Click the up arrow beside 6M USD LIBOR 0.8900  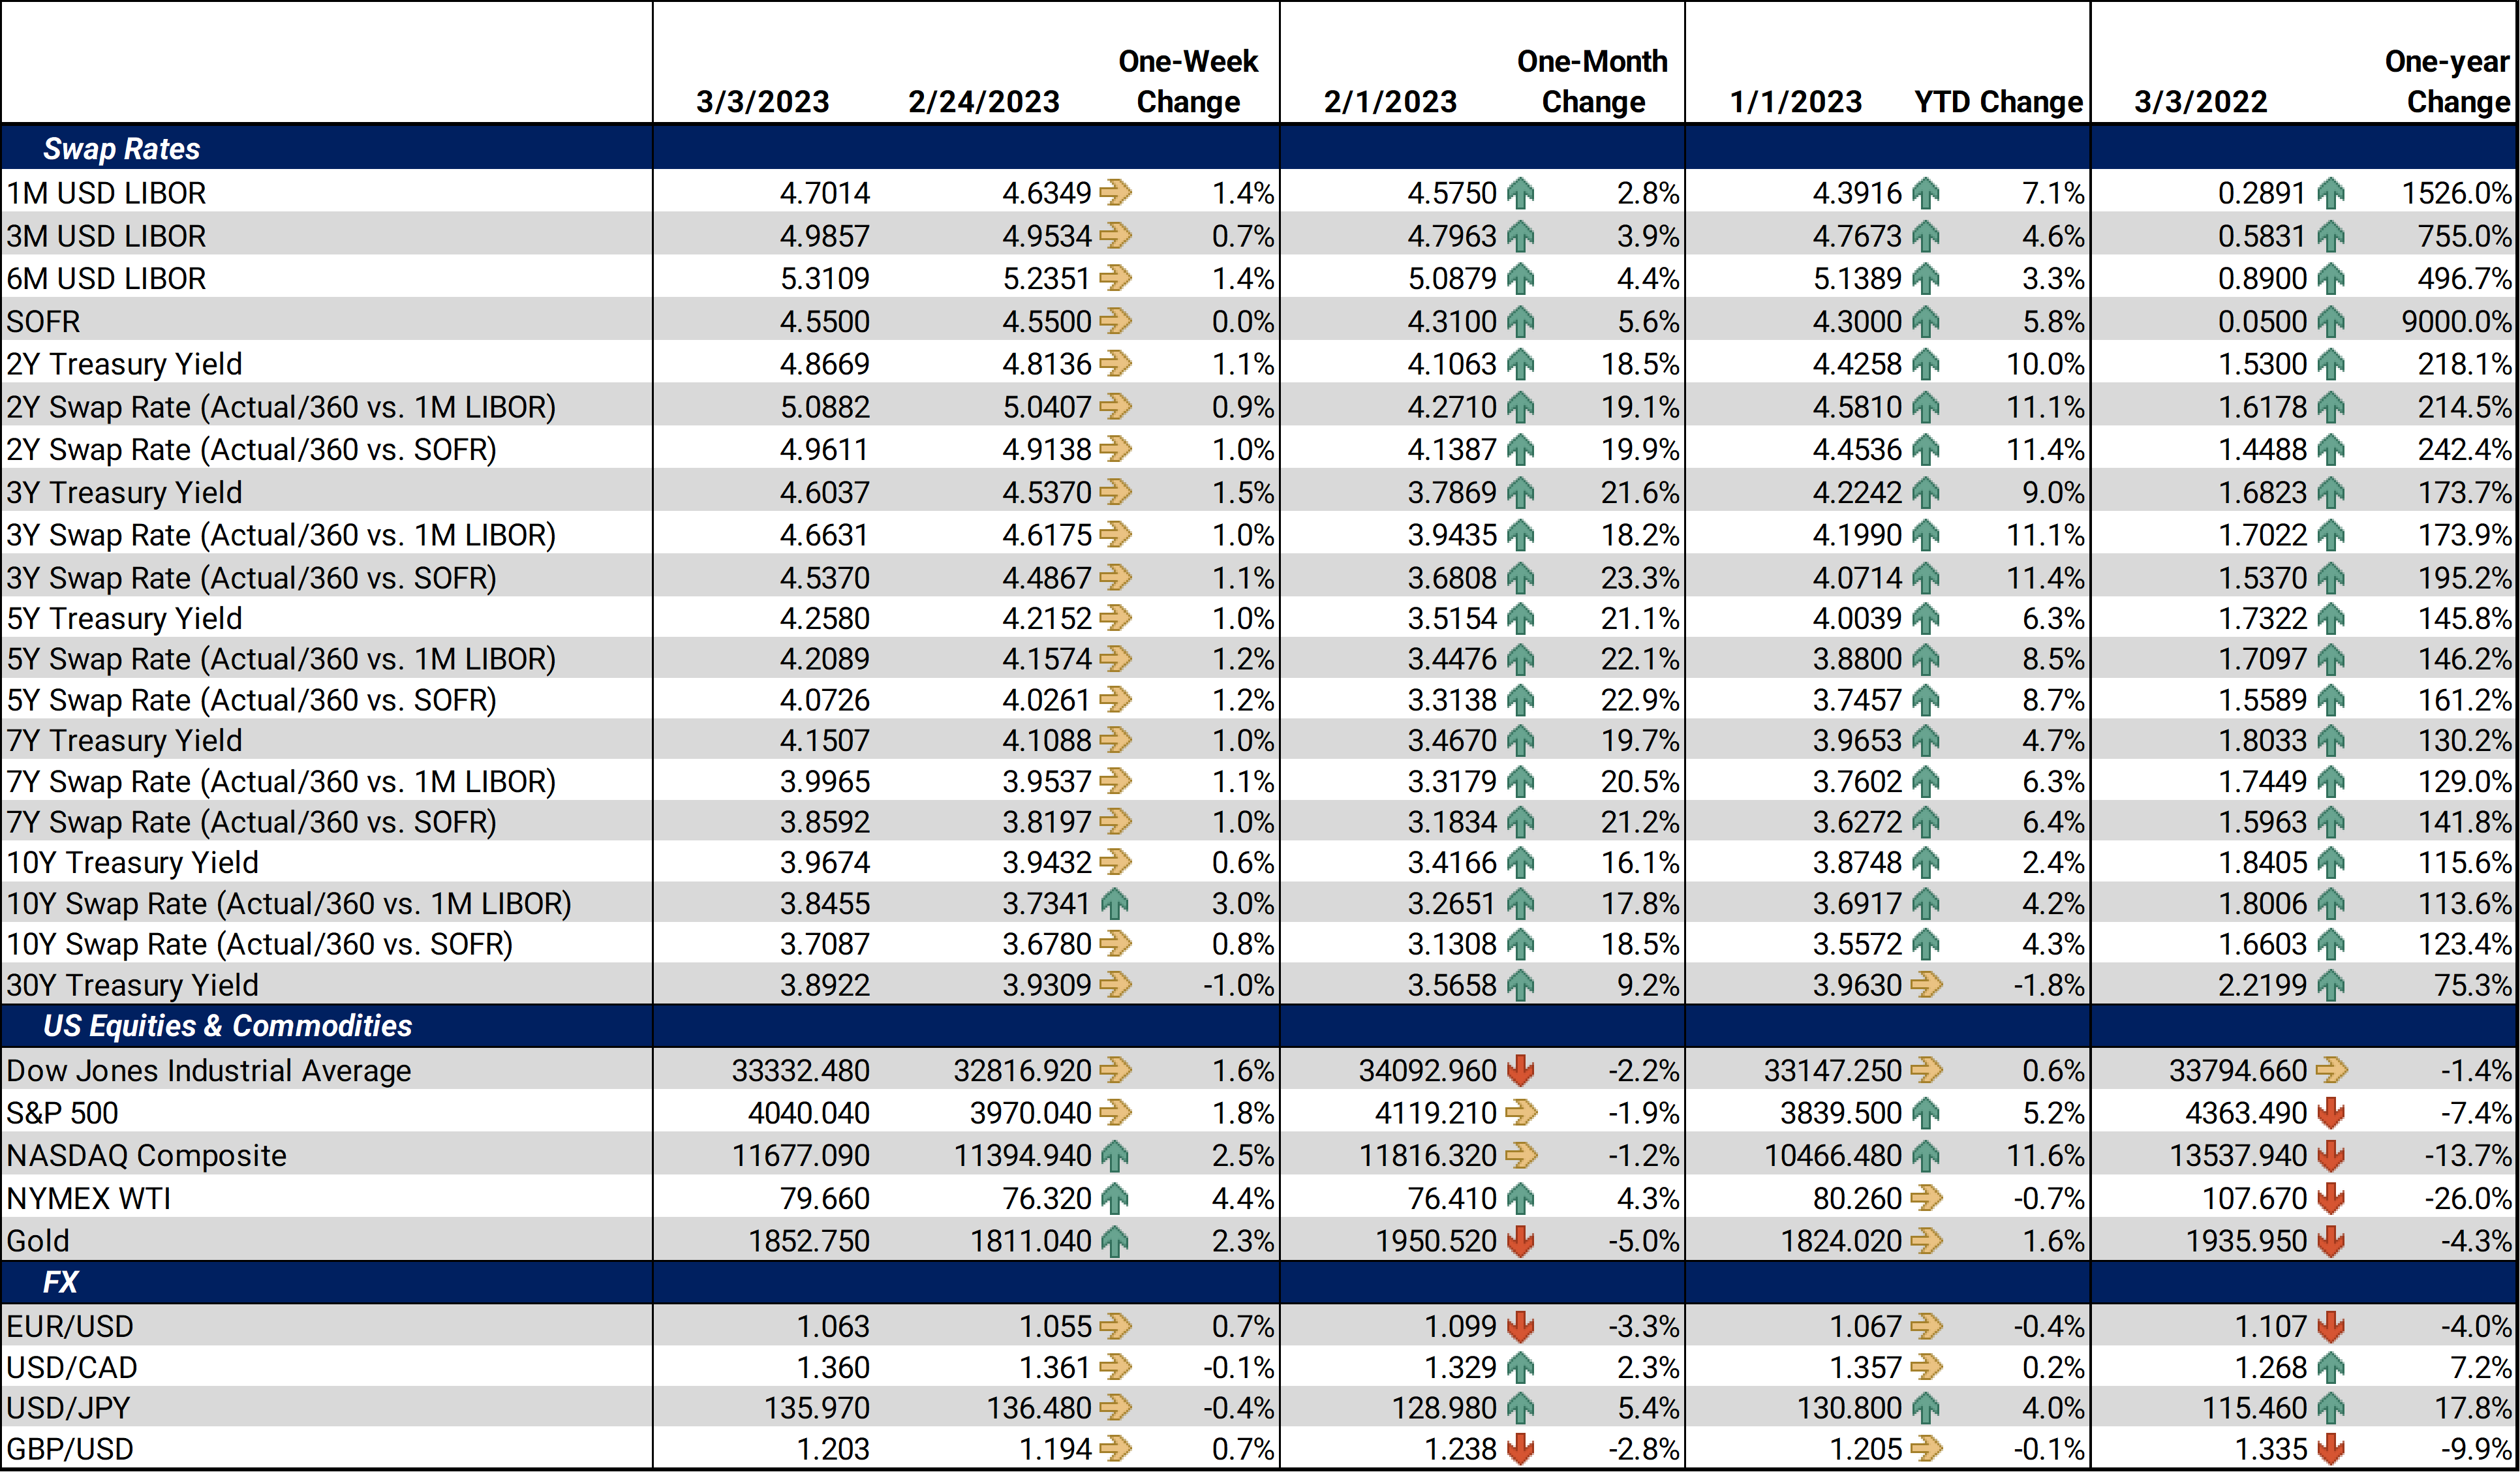(2331, 278)
